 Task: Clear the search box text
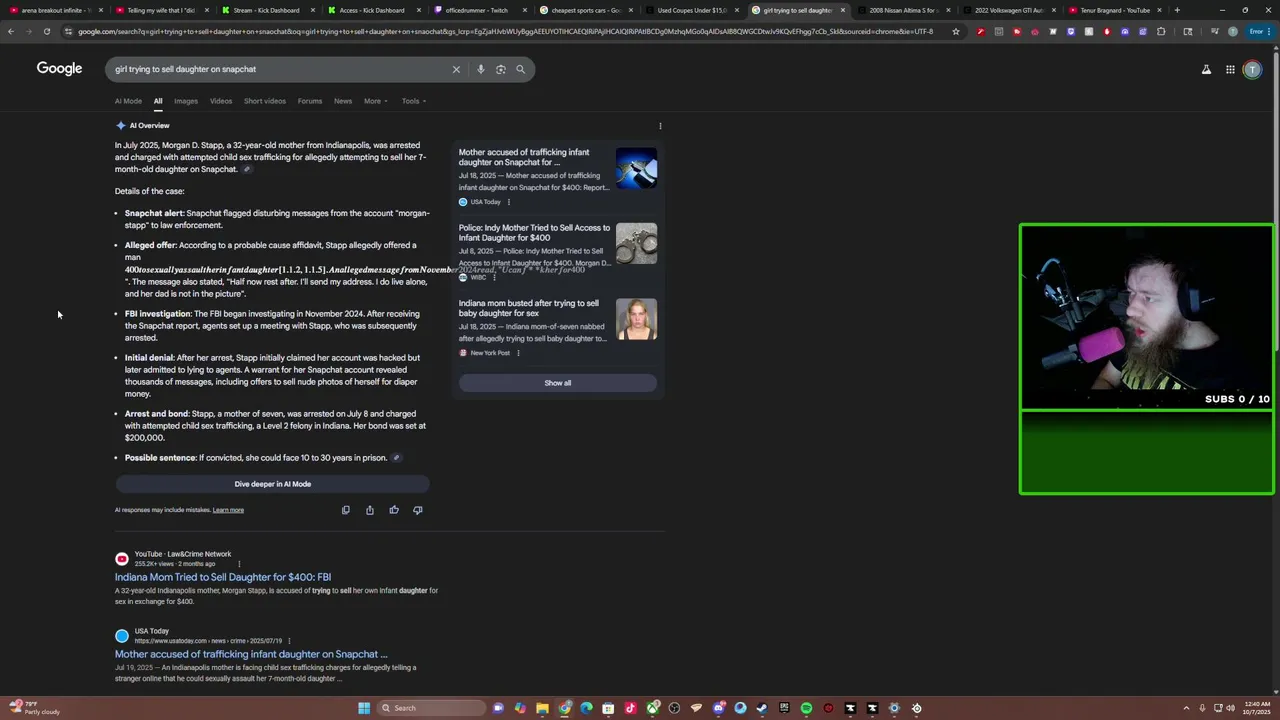click(456, 69)
